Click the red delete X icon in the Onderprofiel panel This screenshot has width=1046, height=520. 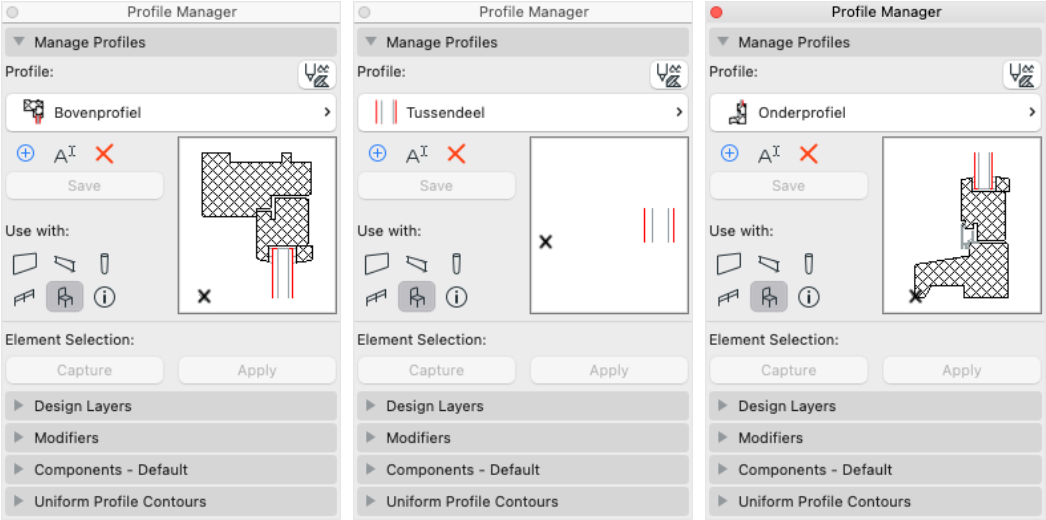(x=809, y=155)
